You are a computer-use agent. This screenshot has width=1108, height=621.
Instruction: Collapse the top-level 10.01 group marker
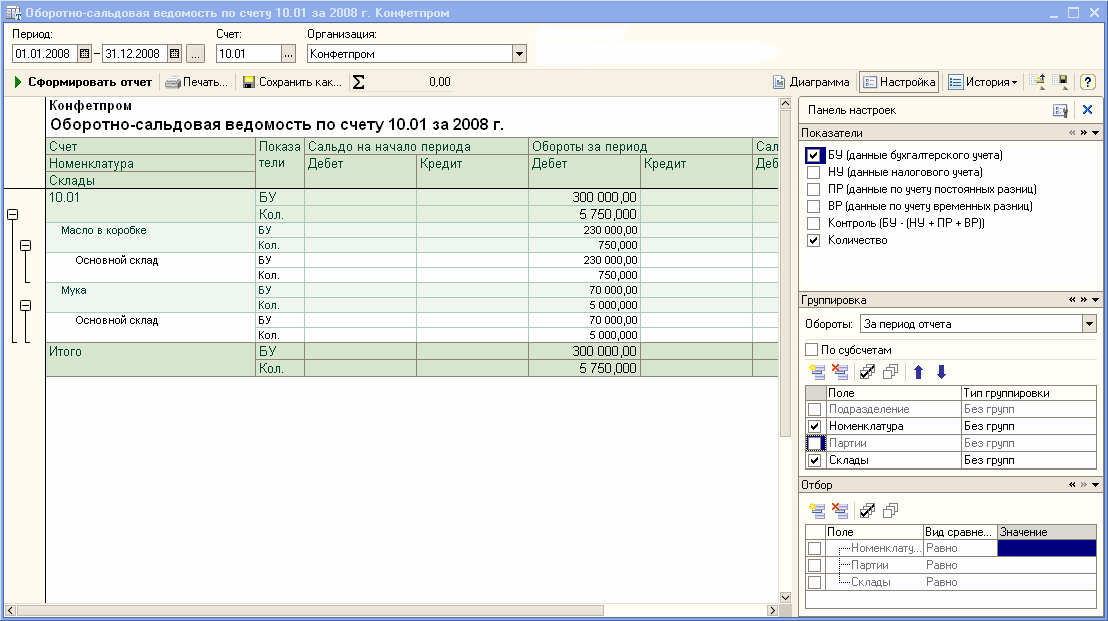(x=13, y=215)
